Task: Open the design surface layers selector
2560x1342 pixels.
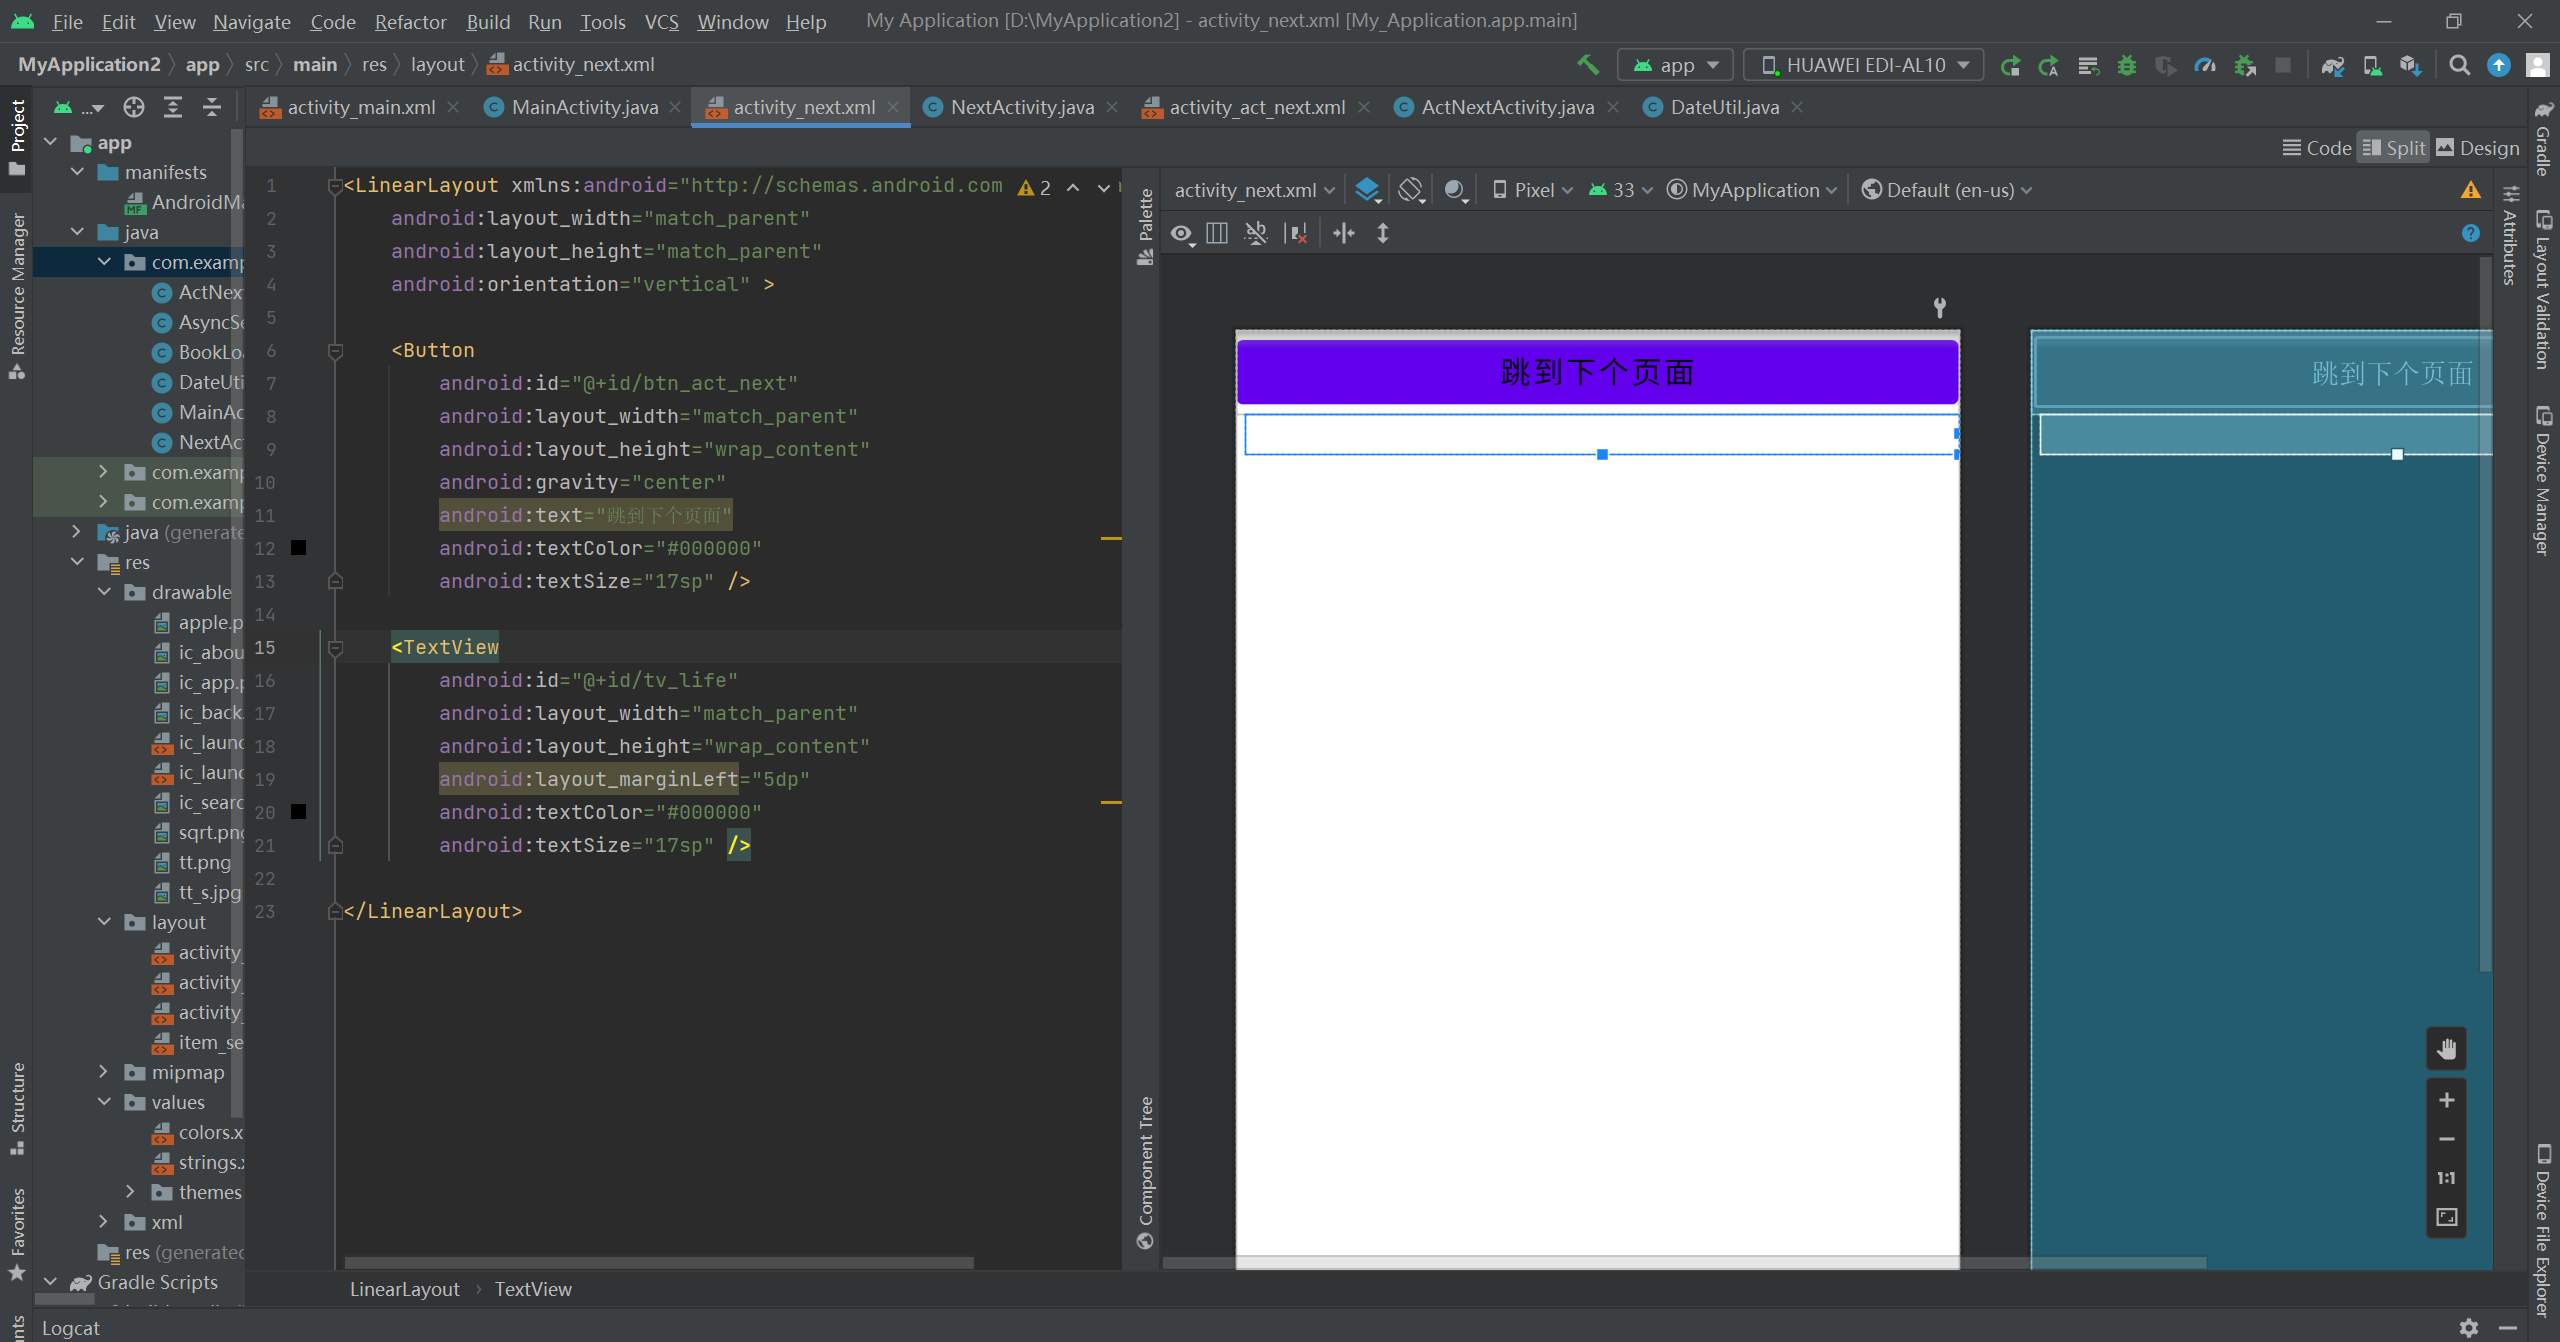Action: [1367, 190]
